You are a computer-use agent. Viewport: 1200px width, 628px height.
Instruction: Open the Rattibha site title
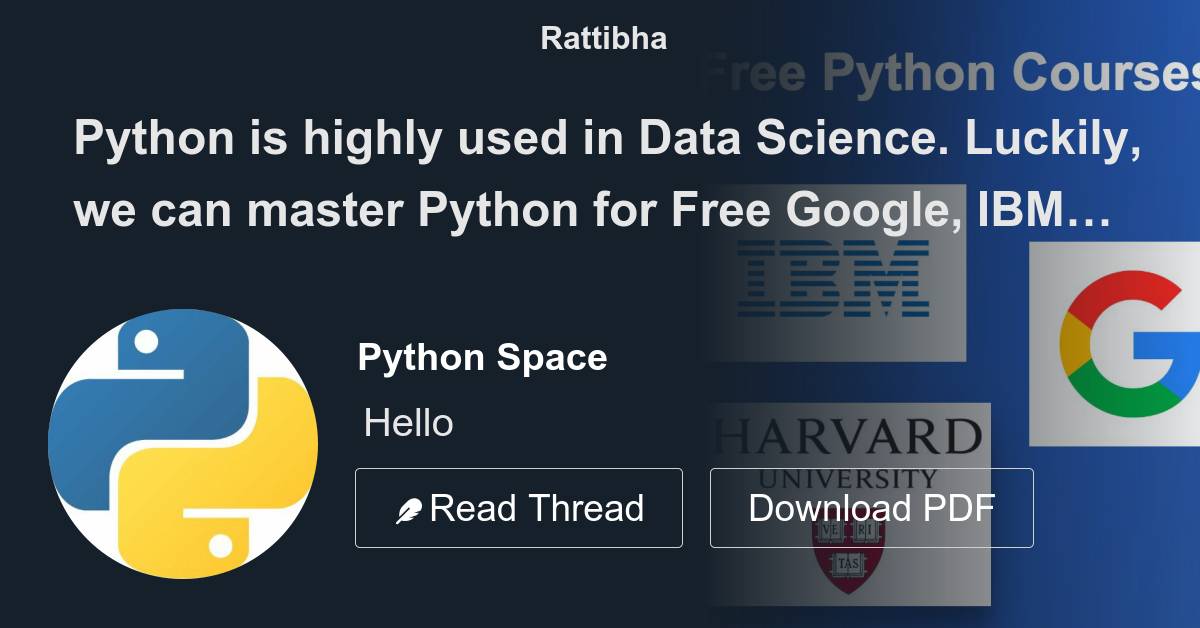(604, 38)
